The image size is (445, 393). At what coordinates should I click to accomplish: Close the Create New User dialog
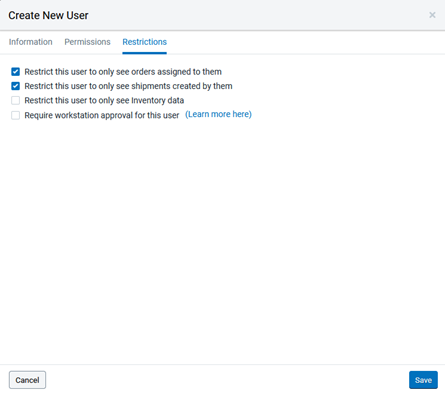(x=432, y=15)
